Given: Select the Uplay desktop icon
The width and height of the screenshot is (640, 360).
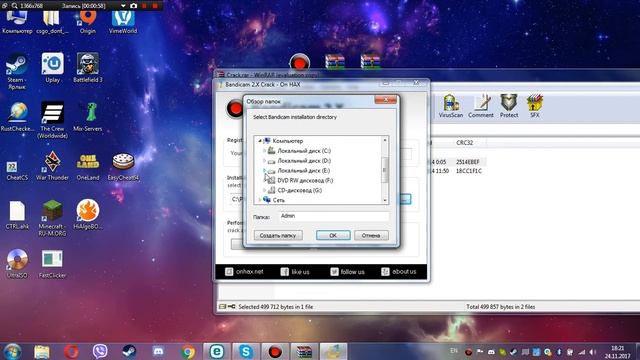Looking at the screenshot, I should [x=52, y=68].
